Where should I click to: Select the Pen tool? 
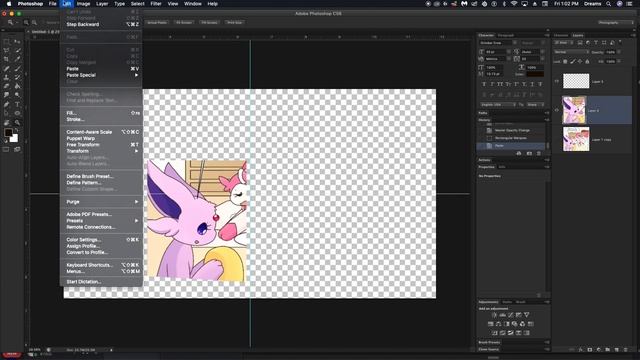pyautogui.click(x=7, y=104)
